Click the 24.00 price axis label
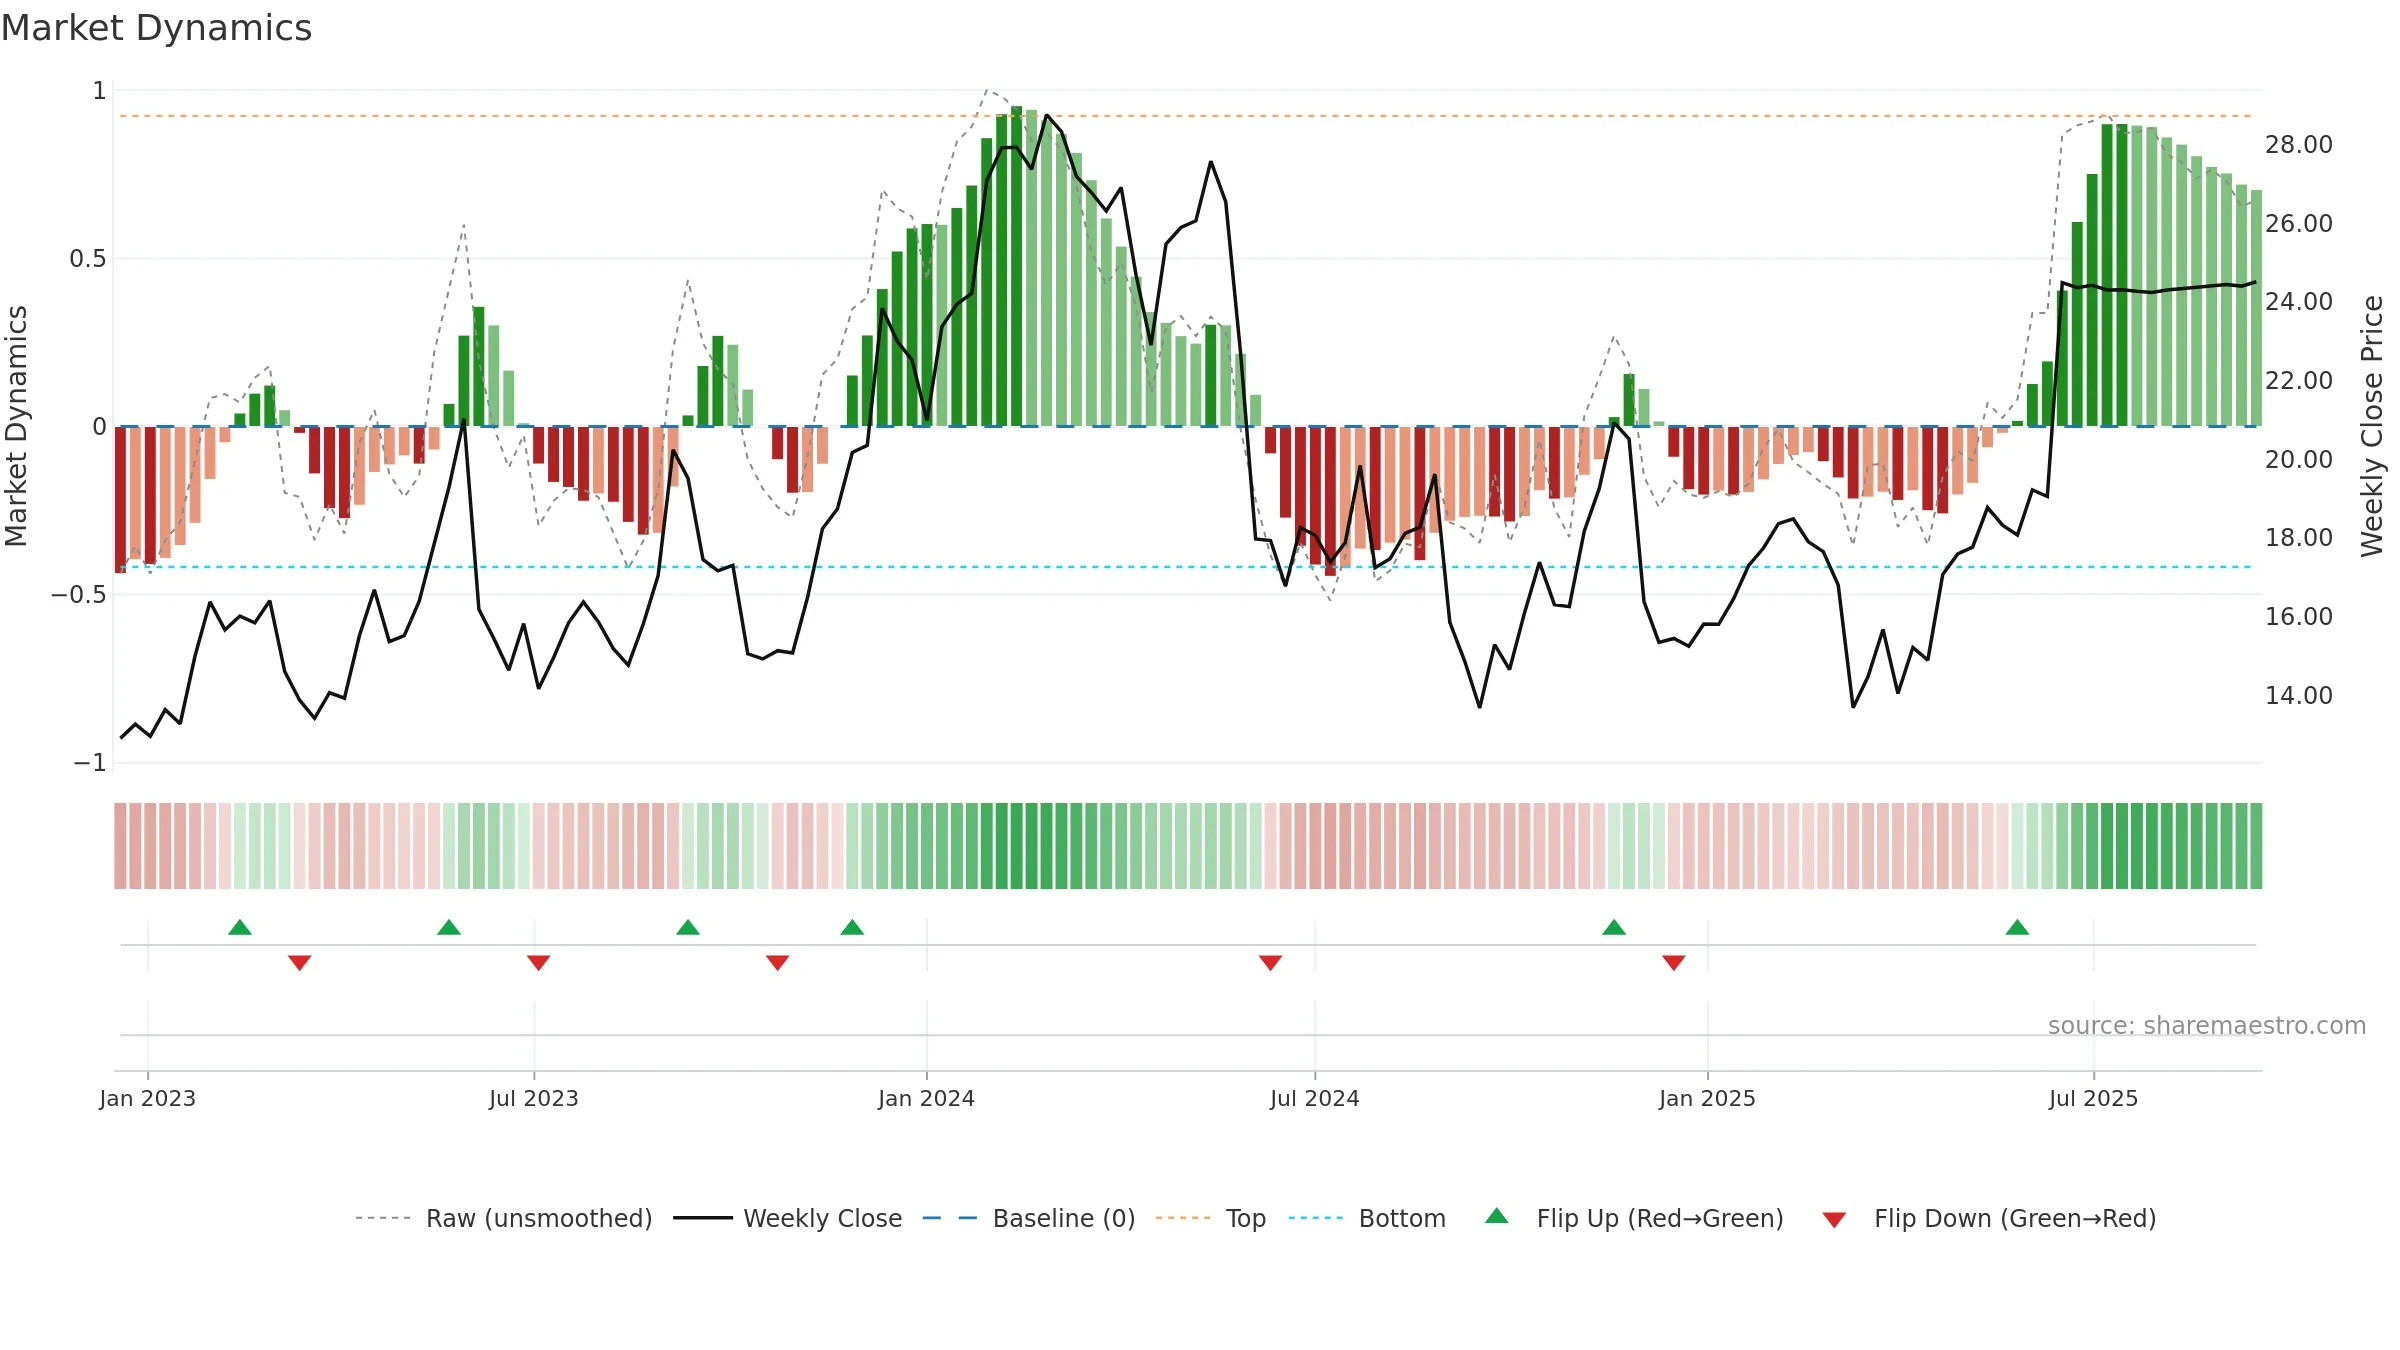This screenshot has width=2400, height=1350. click(x=2299, y=302)
